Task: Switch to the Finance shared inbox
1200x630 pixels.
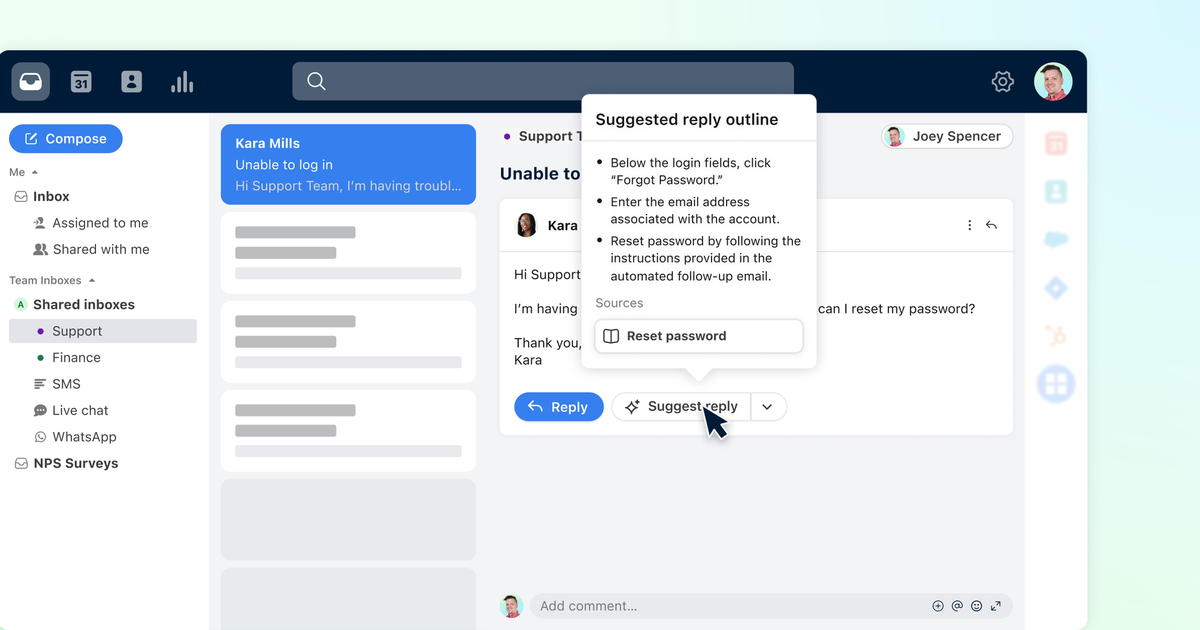Action: 75,357
